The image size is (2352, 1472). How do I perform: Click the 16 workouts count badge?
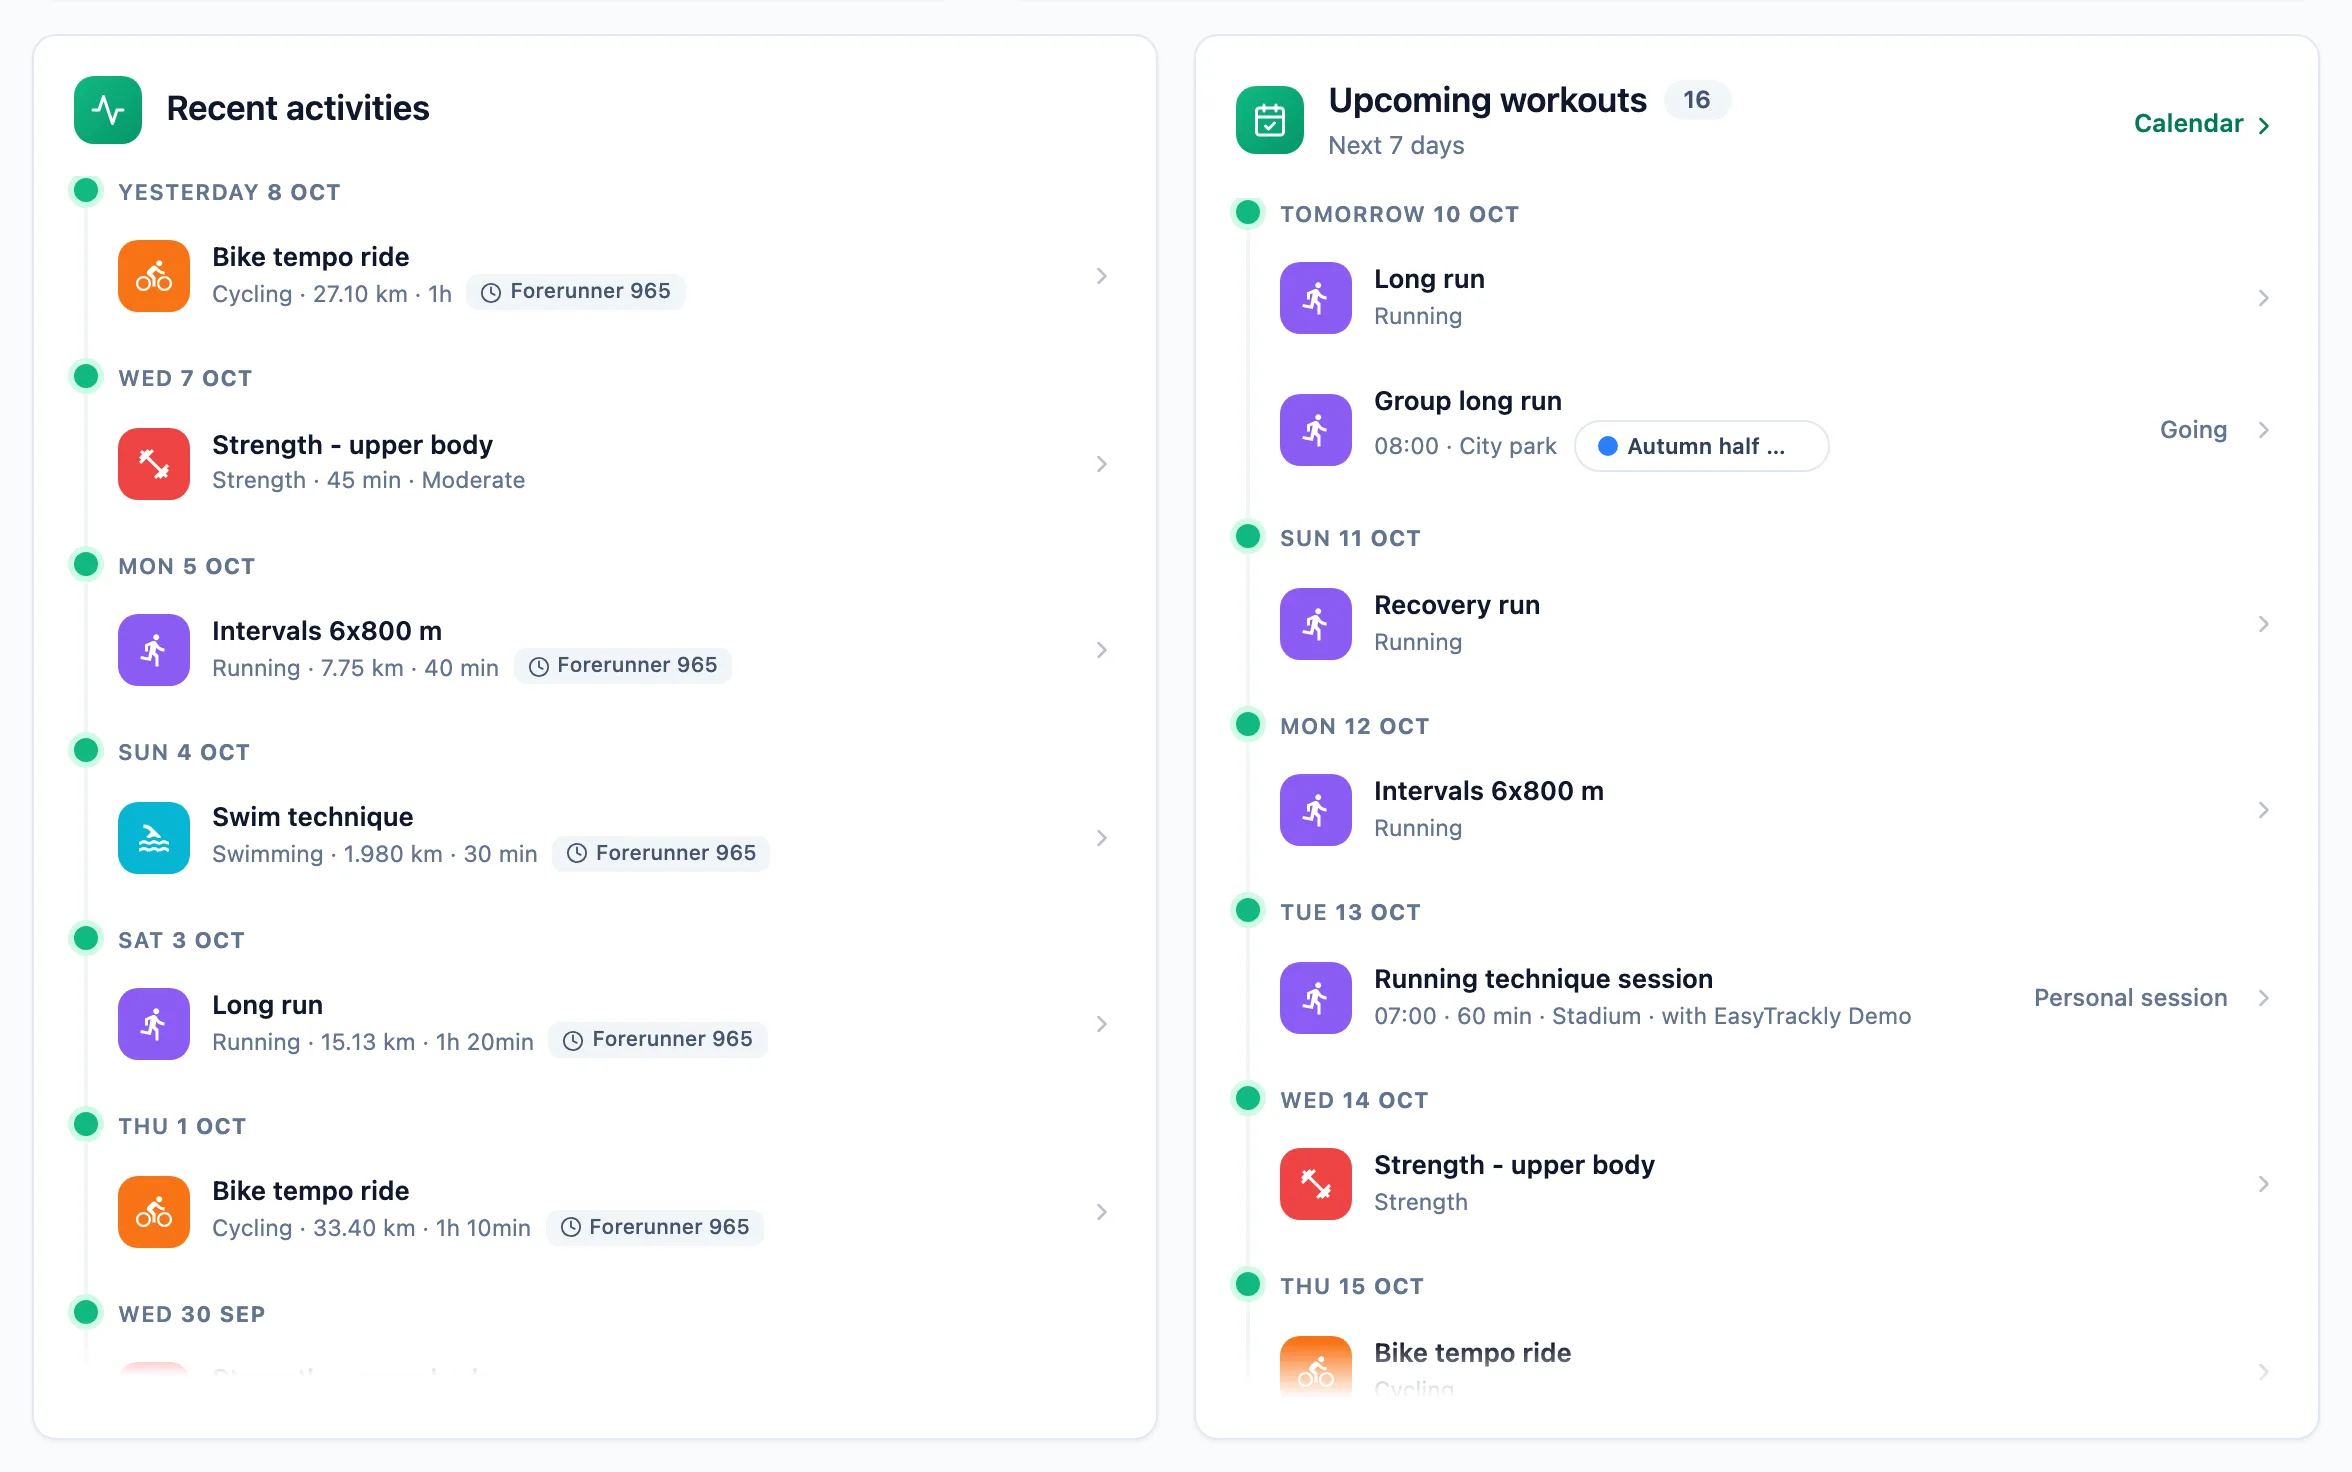[1697, 100]
